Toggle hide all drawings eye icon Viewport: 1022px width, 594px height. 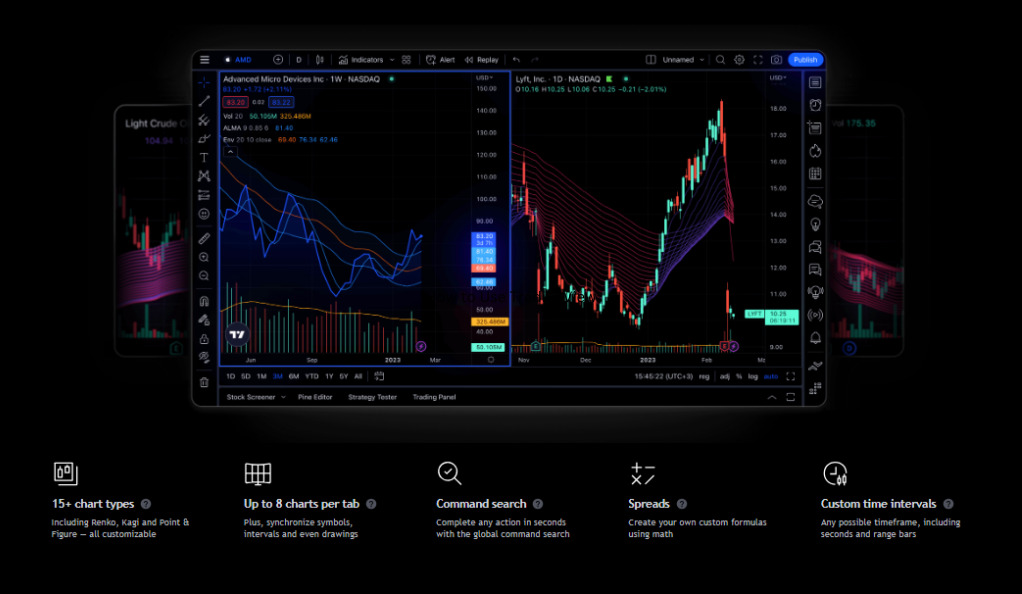tap(204, 357)
